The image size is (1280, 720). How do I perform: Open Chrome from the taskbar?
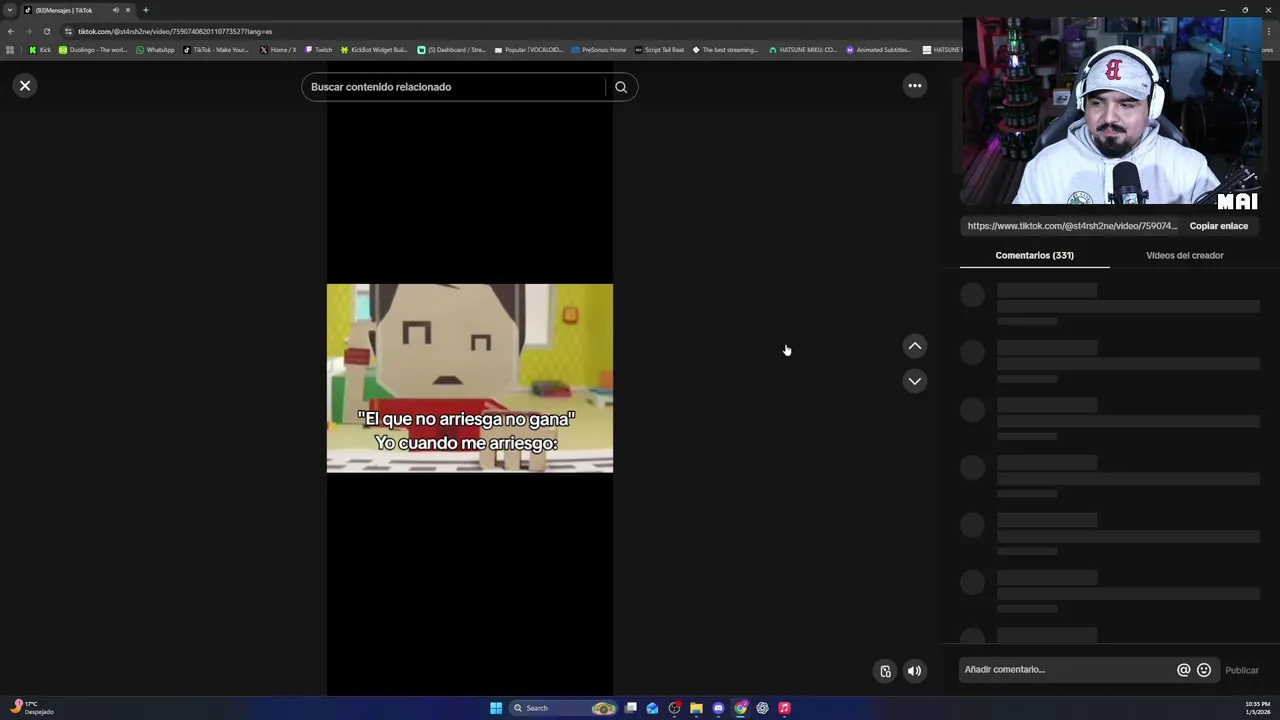tap(740, 708)
